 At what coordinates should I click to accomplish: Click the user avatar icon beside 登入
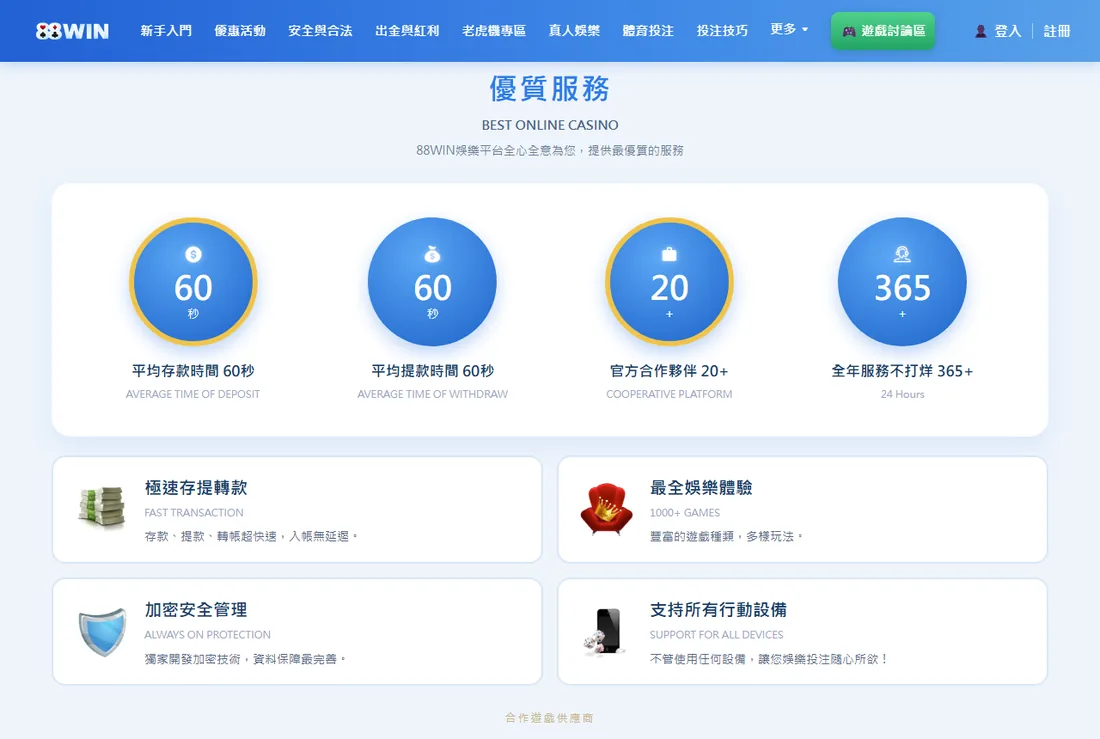coord(981,31)
